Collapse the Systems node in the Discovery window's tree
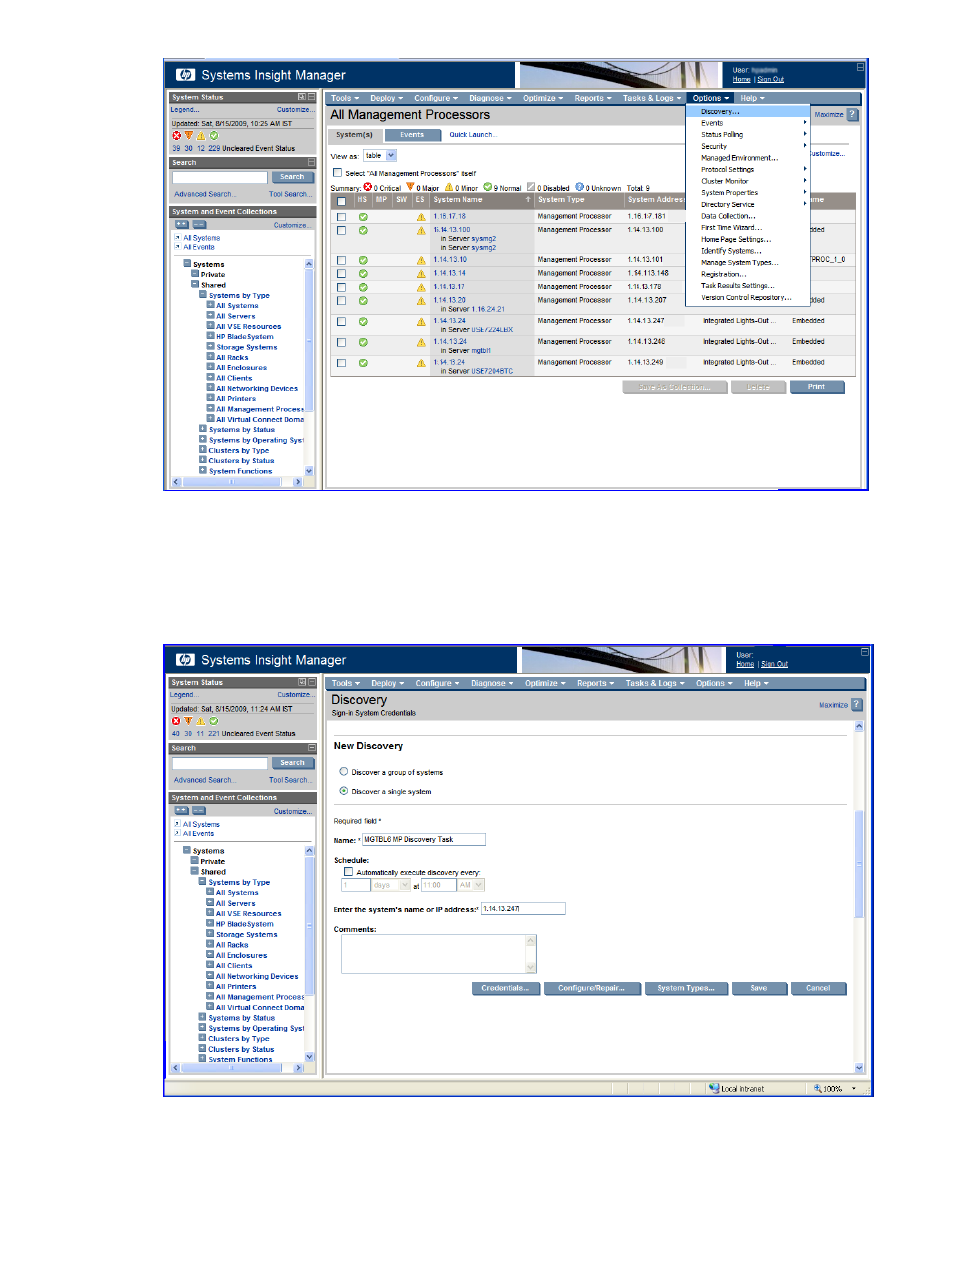 tap(187, 851)
